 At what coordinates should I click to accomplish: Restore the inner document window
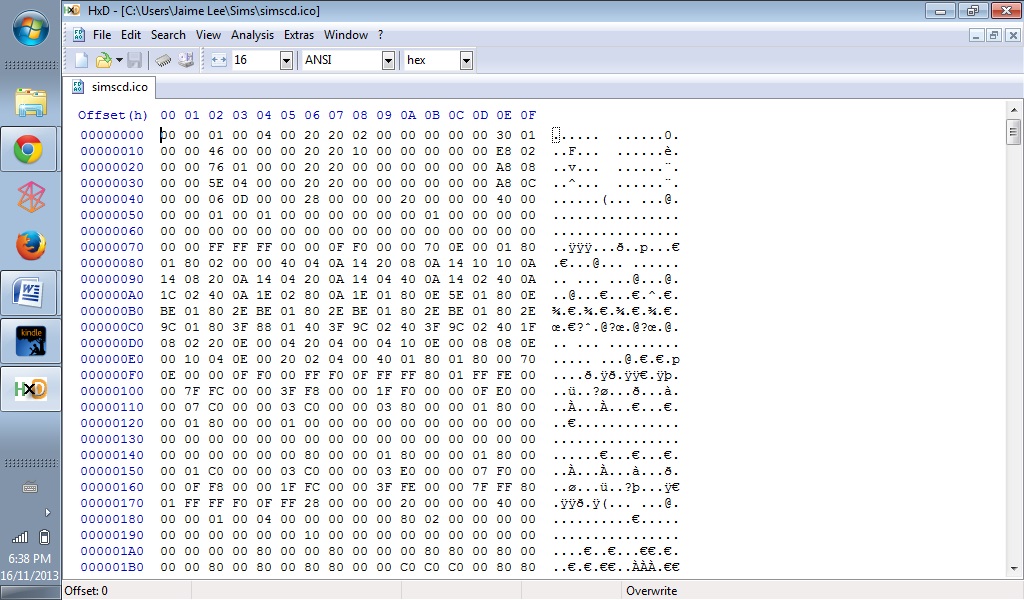[993, 35]
